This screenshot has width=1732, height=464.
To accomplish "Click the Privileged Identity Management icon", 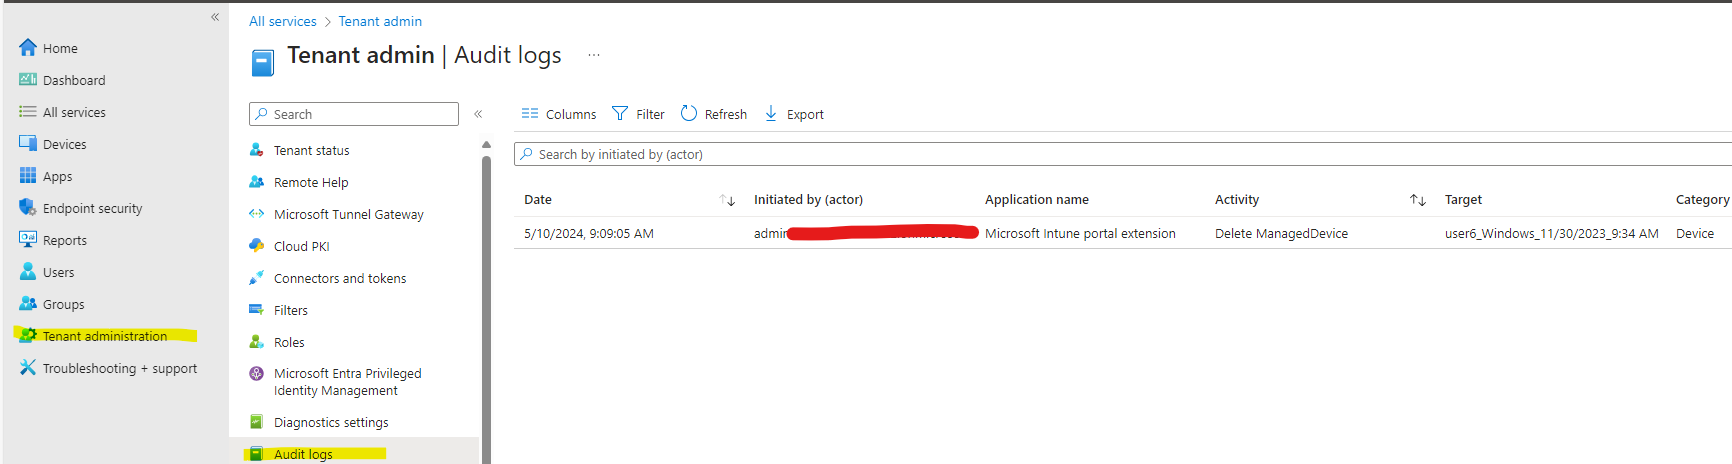I will click(256, 374).
